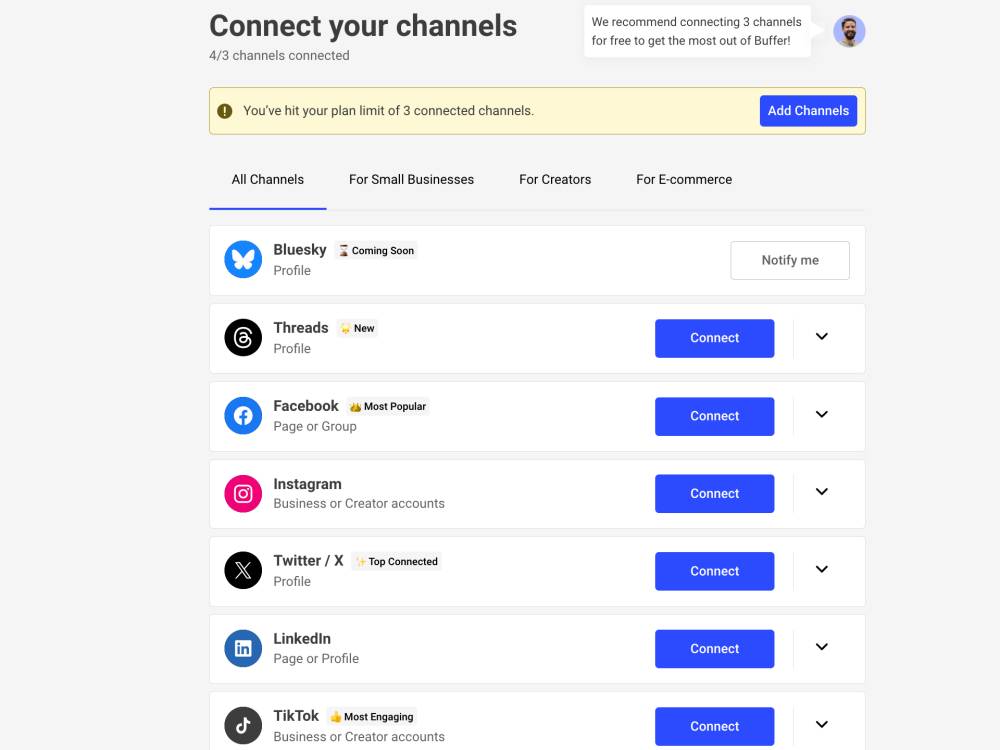Click the Bluesky butterfly icon
The image size is (1000, 750).
[x=243, y=260]
